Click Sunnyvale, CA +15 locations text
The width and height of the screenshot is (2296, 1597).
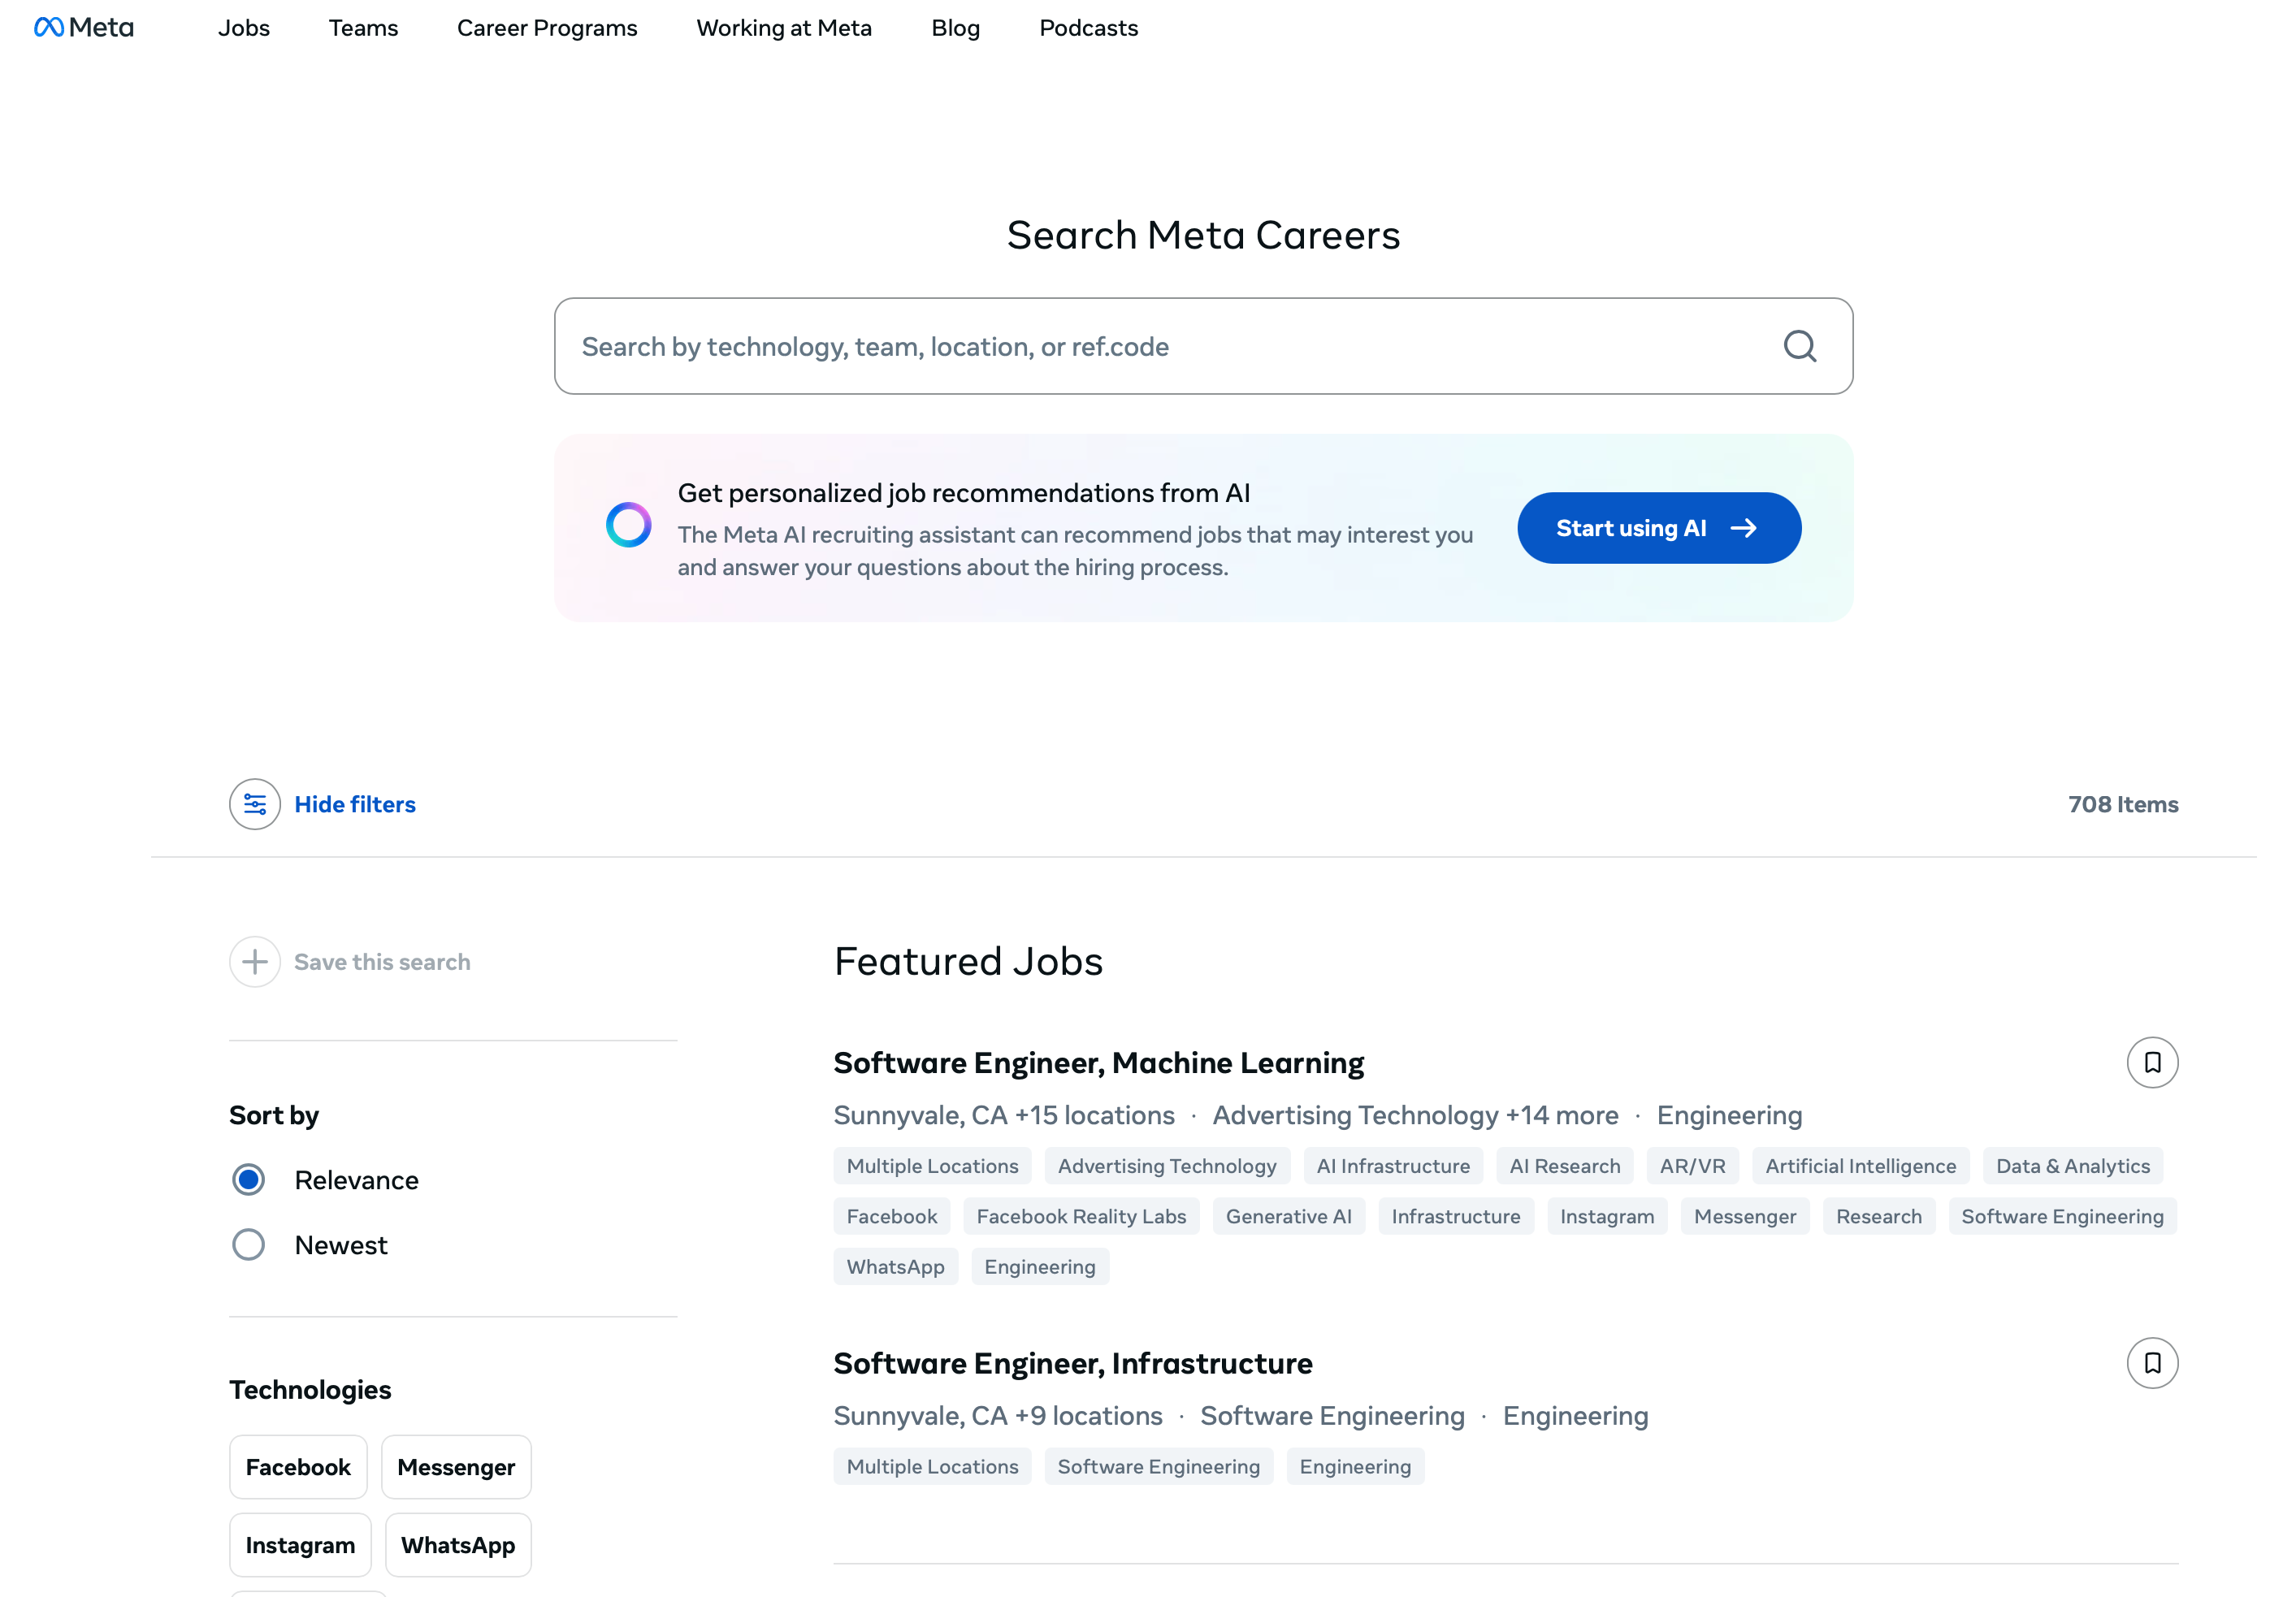click(1004, 1115)
